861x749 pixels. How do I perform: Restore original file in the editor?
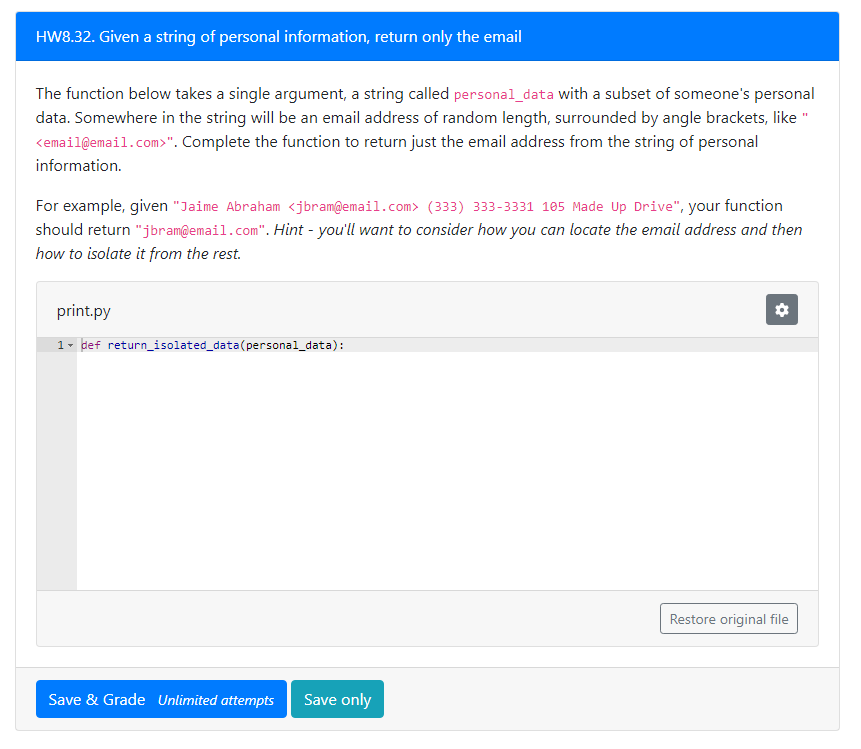click(x=728, y=618)
